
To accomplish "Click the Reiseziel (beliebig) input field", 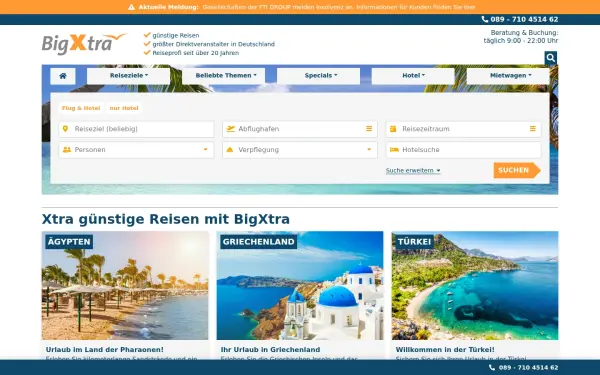I will pos(136,129).
